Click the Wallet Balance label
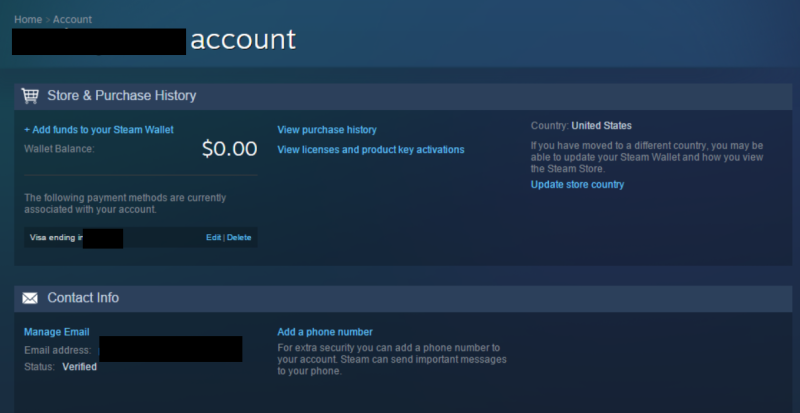The width and height of the screenshot is (800, 413). pos(59,149)
